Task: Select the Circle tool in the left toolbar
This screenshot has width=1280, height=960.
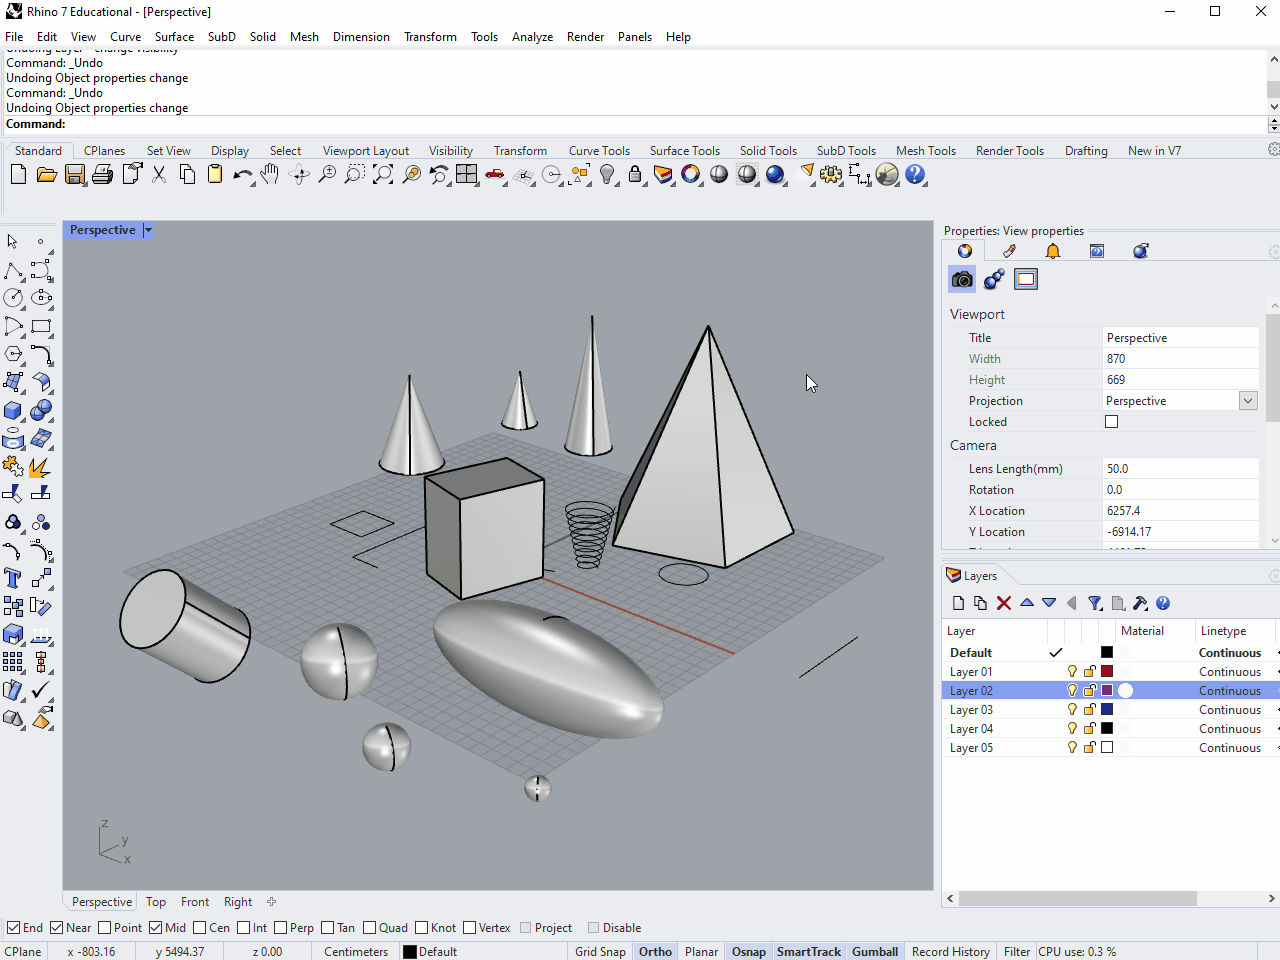Action: click(x=13, y=298)
